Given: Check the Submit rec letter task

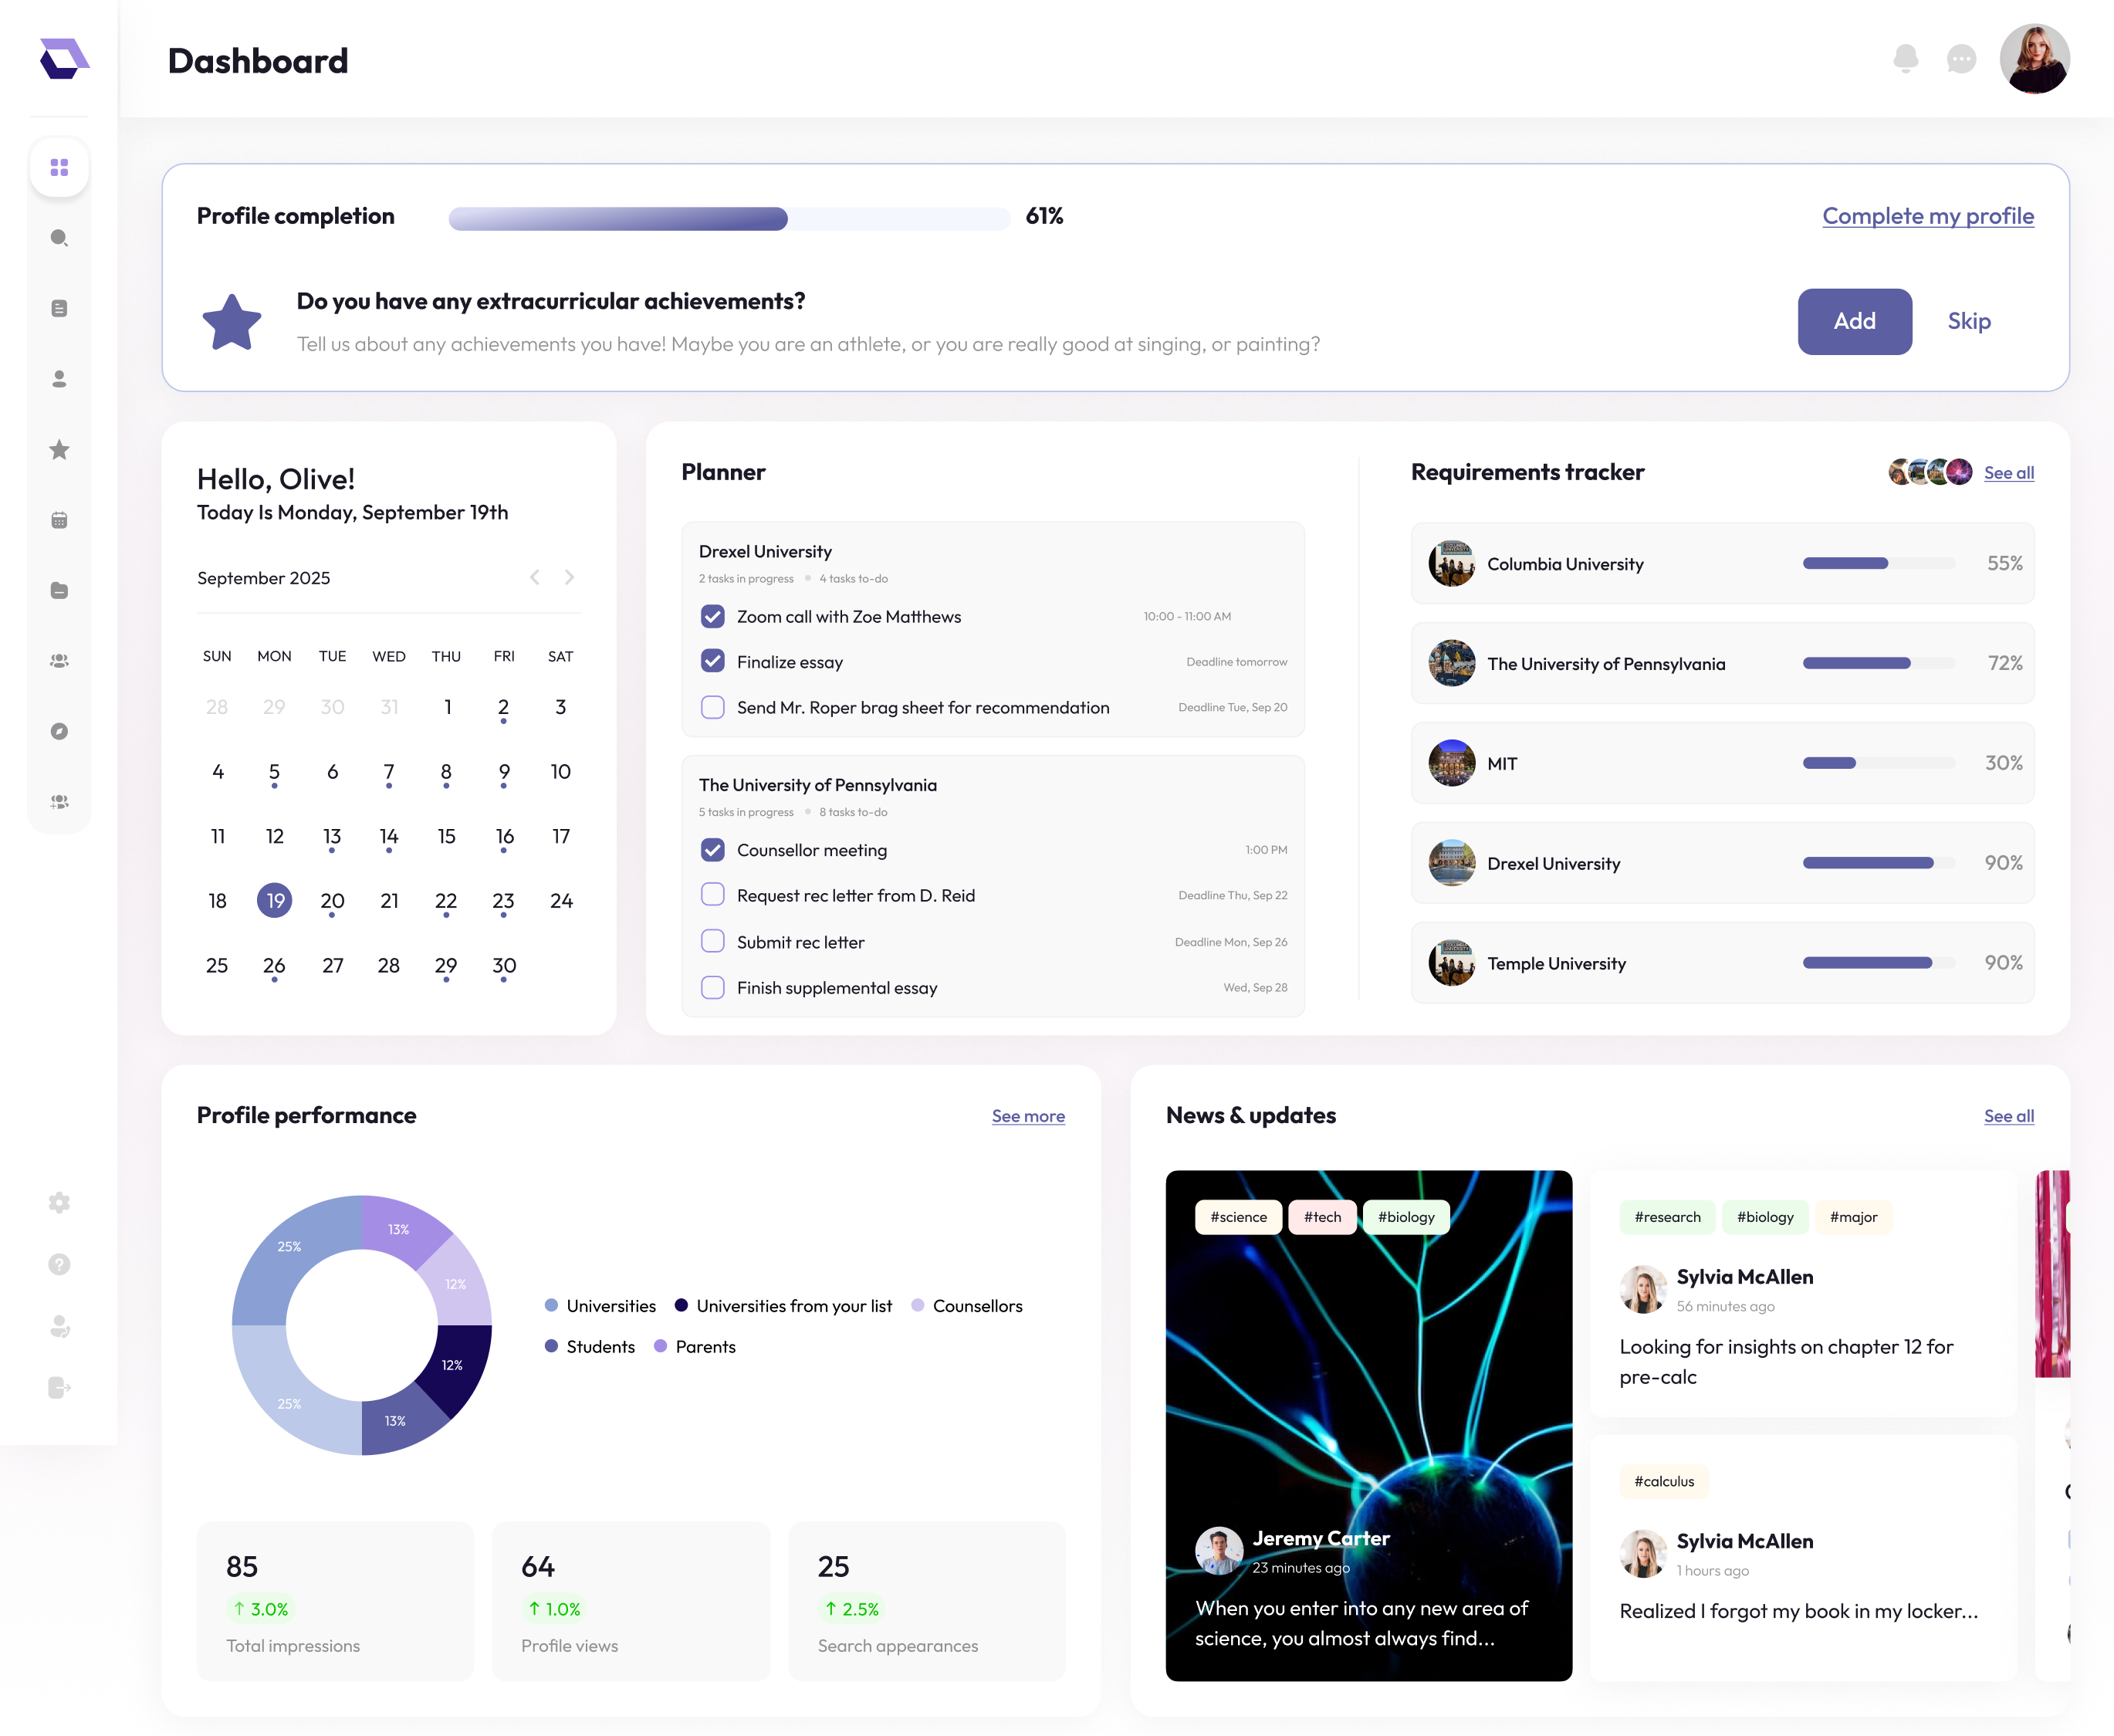Looking at the screenshot, I should [x=713, y=941].
